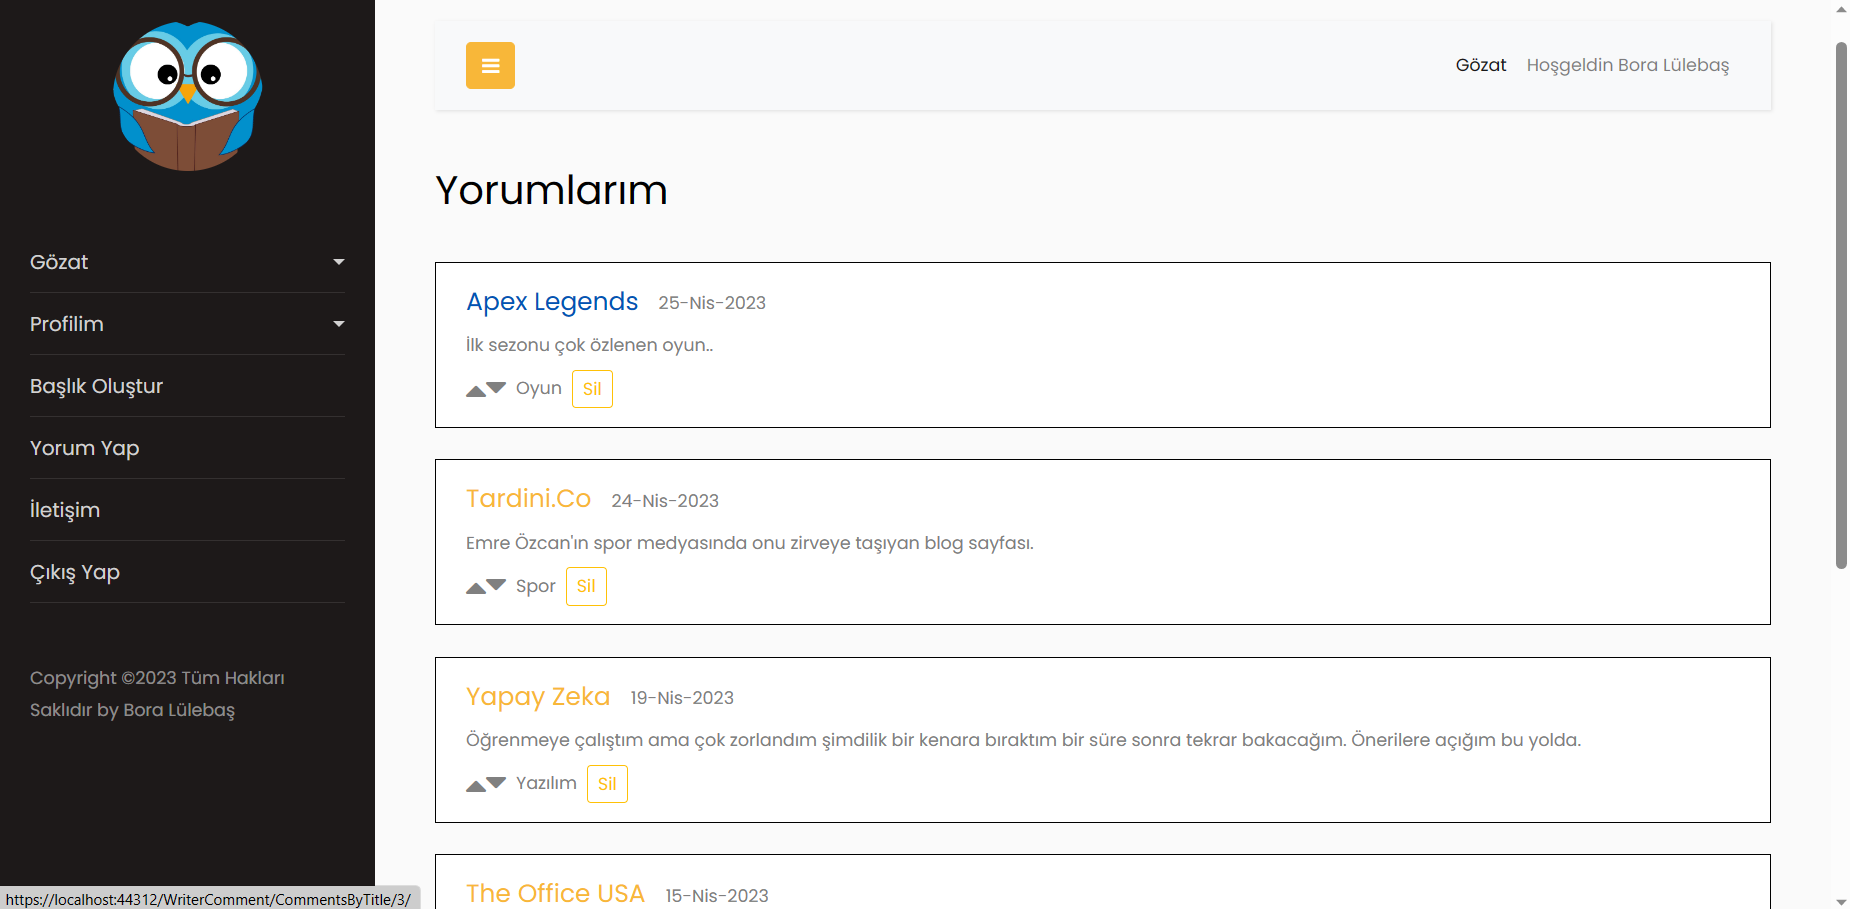Delete the Apex Legends comment with Sil
This screenshot has width=1850, height=909.
click(x=592, y=389)
